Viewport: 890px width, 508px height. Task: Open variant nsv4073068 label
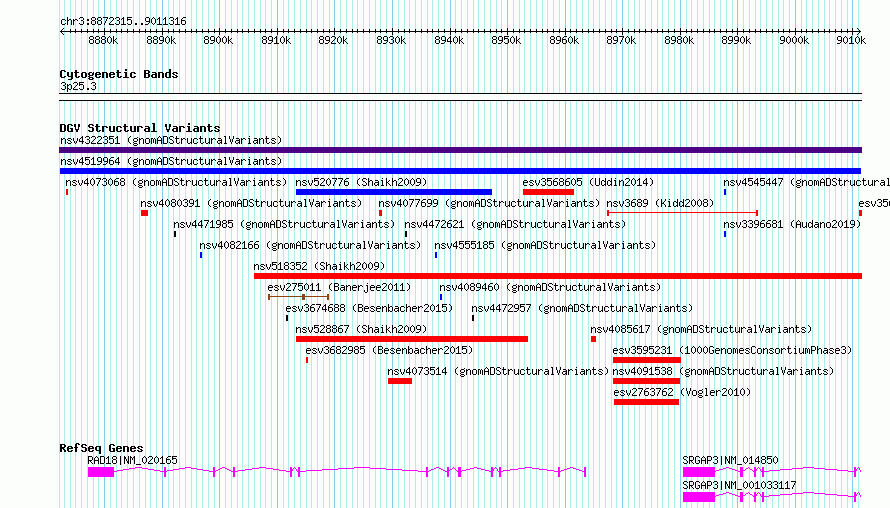(x=176, y=182)
